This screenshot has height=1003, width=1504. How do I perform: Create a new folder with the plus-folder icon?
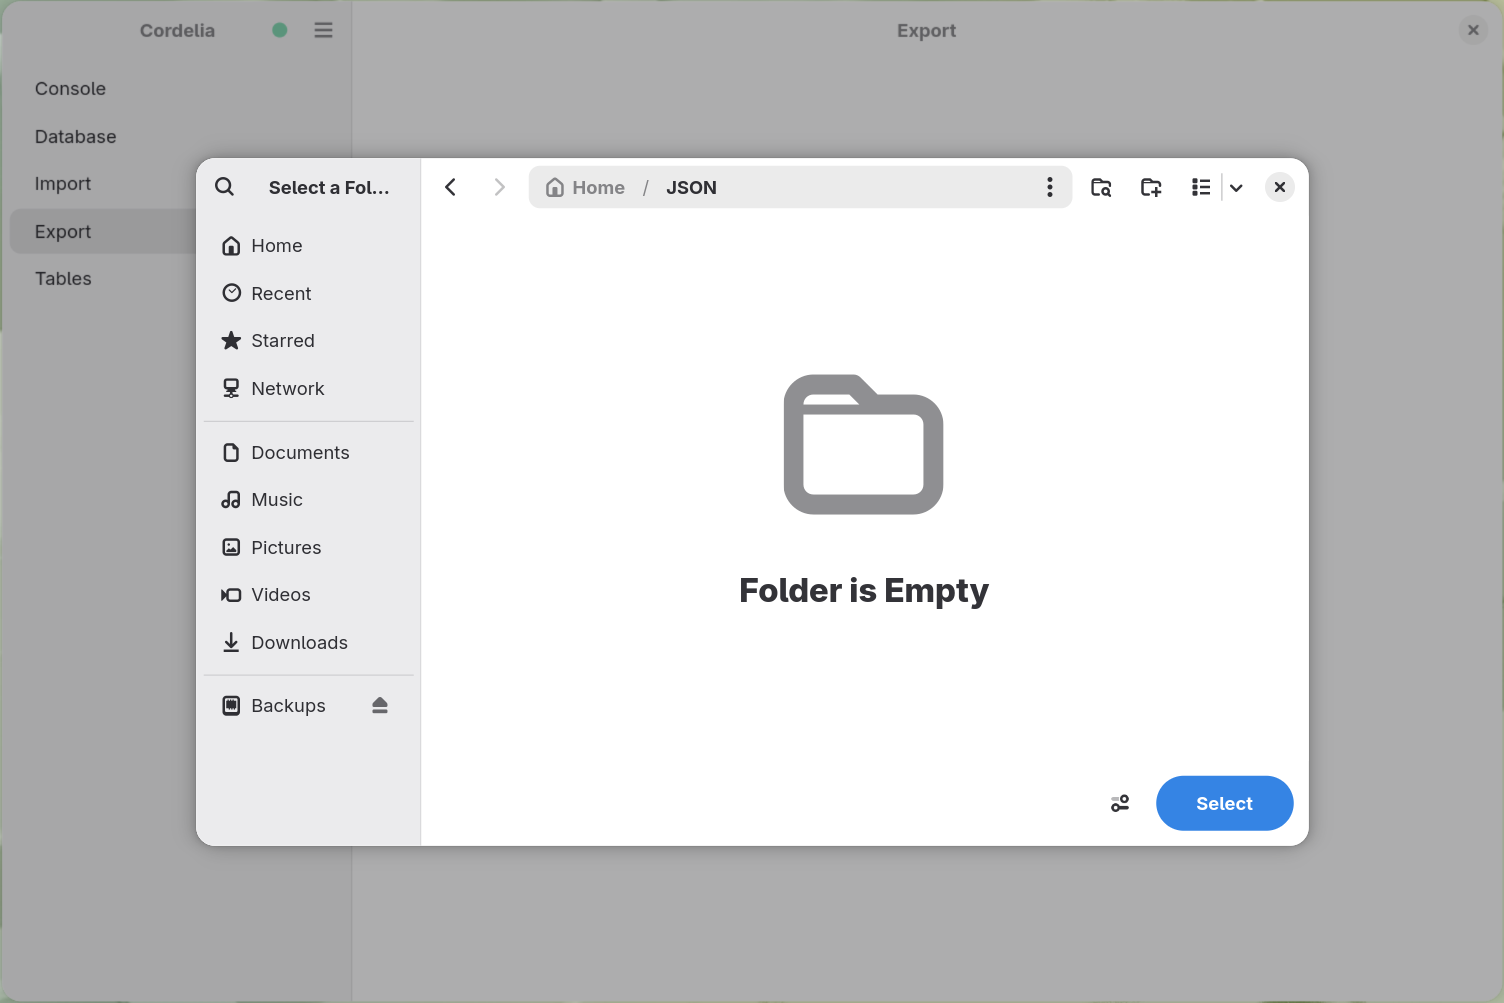click(1151, 187)
